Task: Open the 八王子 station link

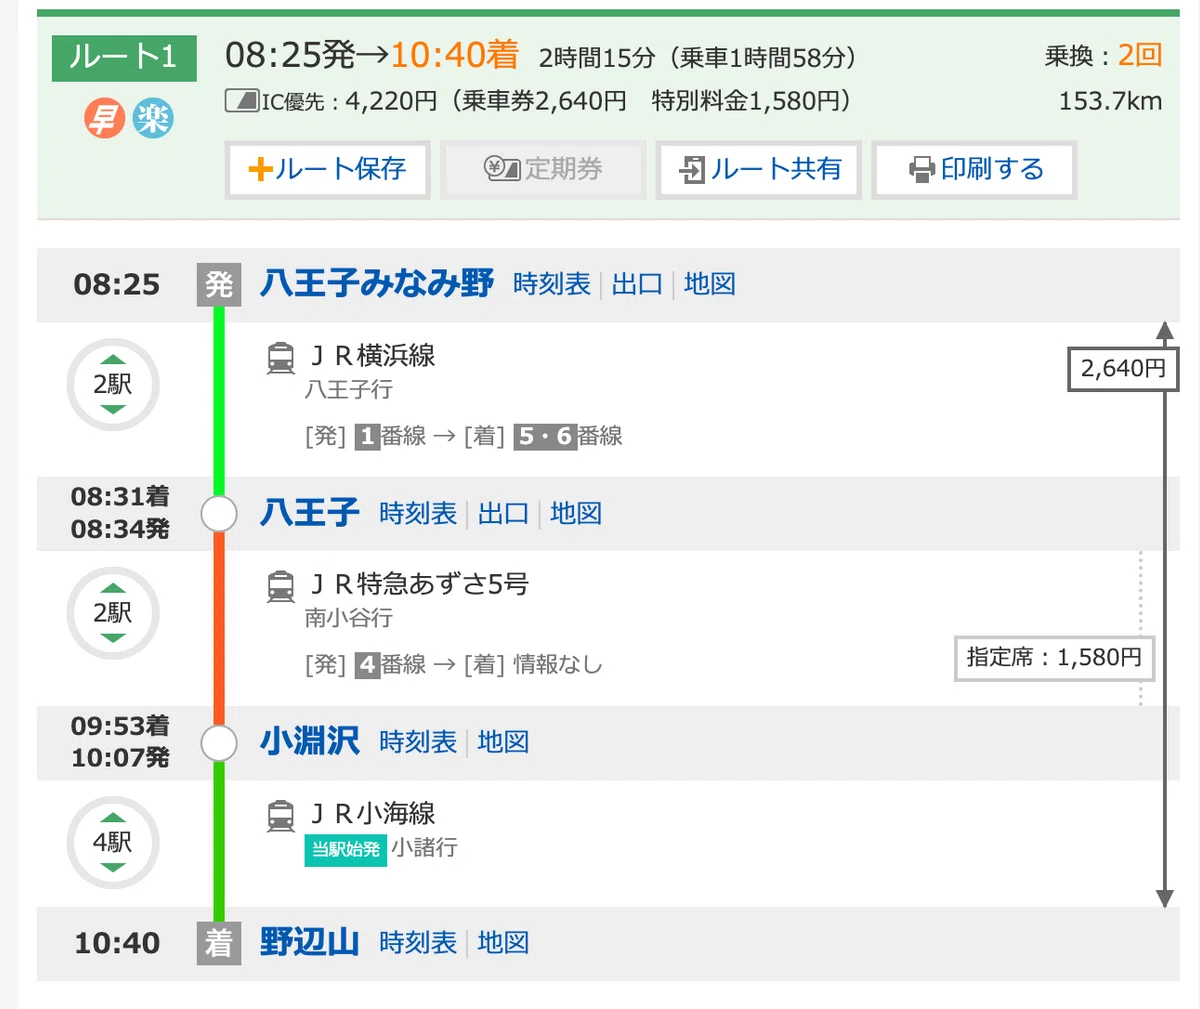Action: (x=310, y=513)
